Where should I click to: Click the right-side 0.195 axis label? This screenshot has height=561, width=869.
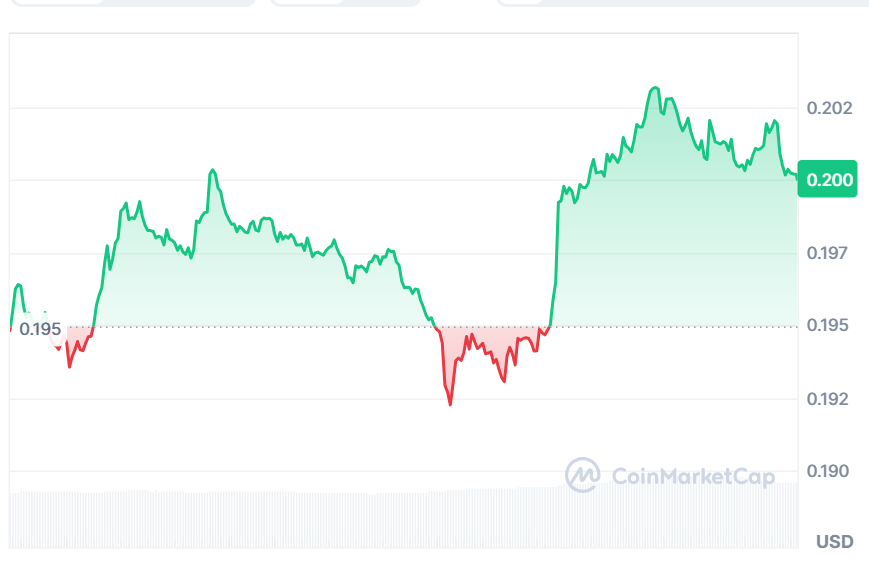pyautogui.click(x=829, y=326)
